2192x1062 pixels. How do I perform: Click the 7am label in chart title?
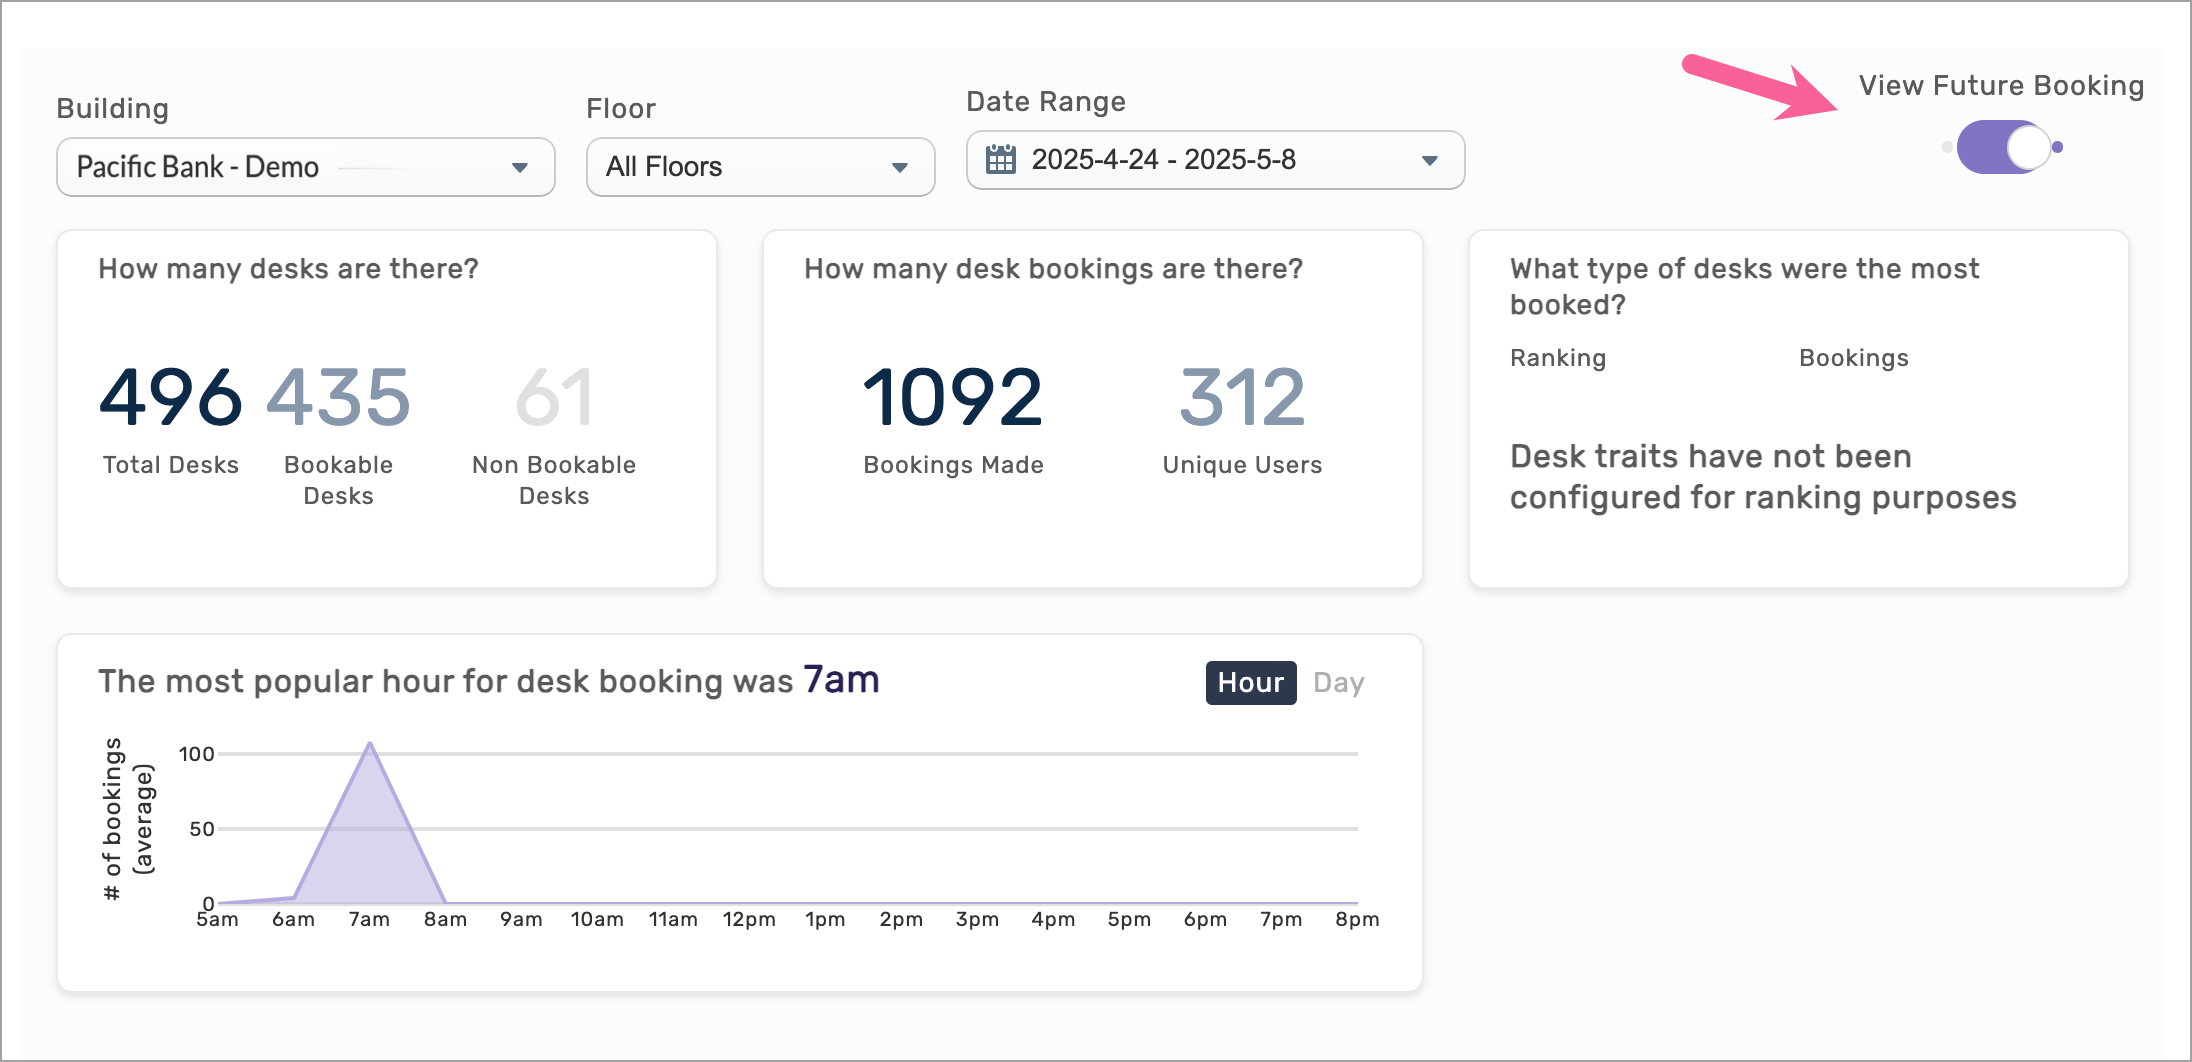click(x=841, y=680)
